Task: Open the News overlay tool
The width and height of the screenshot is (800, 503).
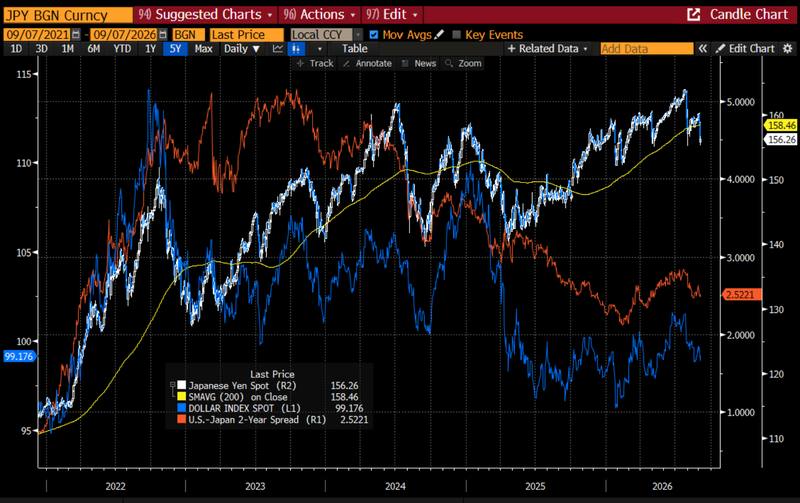Action: [419, 63]
